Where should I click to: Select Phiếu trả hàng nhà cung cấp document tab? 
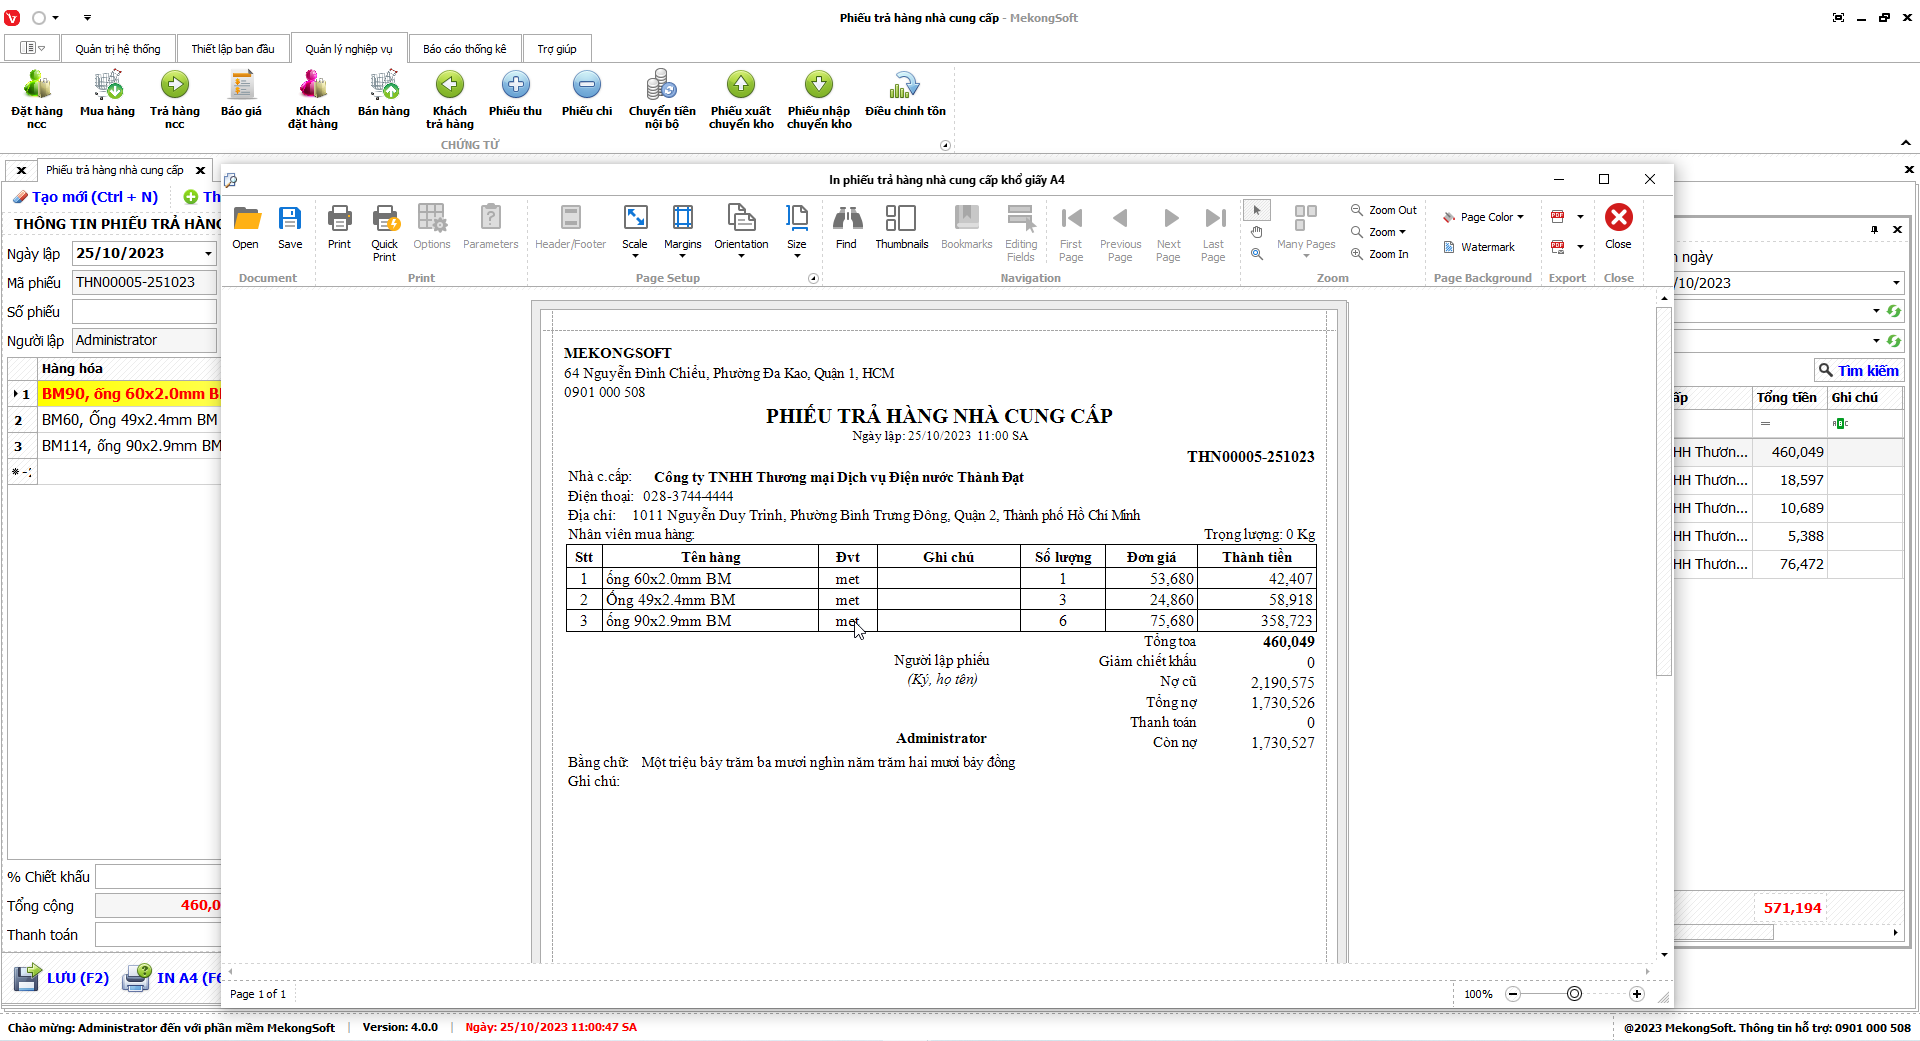pyautogui.click(x=115, y=170)
